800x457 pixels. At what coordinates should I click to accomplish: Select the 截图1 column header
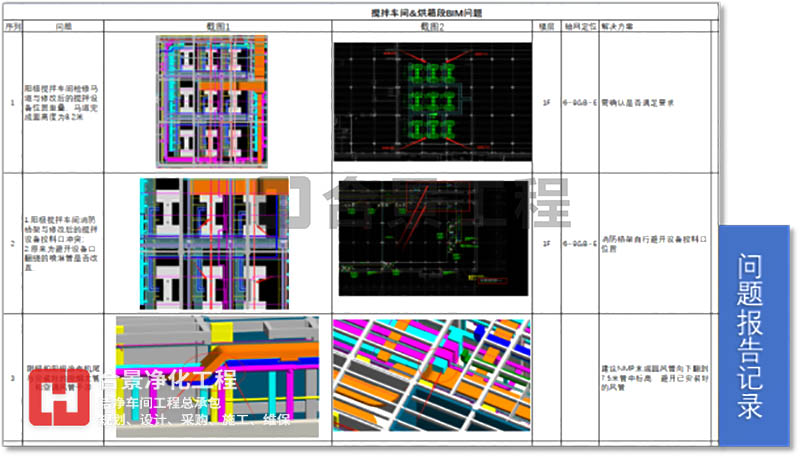pos(217,28)
